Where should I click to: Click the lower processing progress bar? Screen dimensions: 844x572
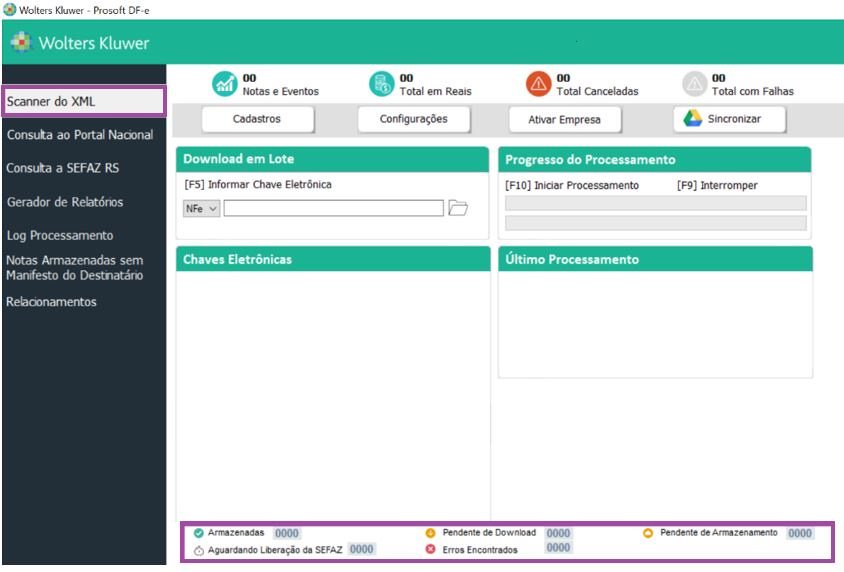point(656,223)
